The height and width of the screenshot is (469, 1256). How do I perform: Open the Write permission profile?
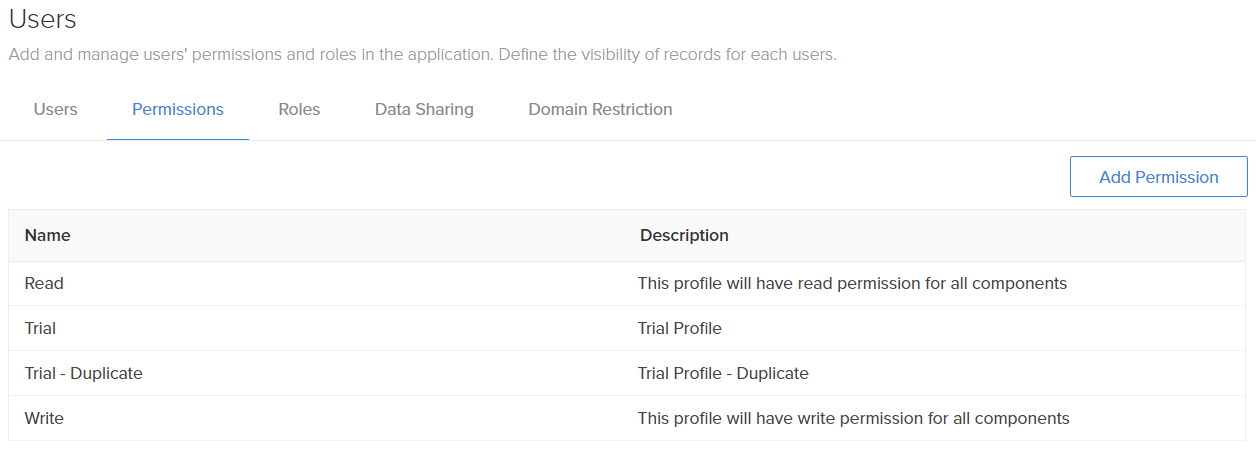click(44, 418)
